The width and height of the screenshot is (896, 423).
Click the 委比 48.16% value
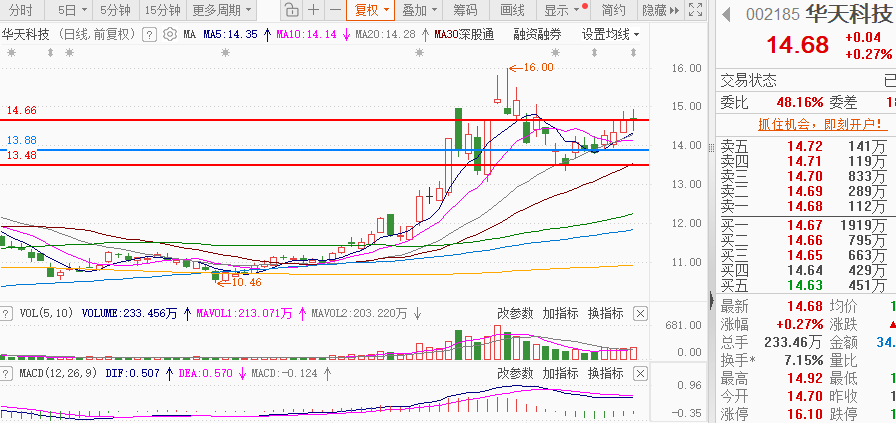coord(799,103)
